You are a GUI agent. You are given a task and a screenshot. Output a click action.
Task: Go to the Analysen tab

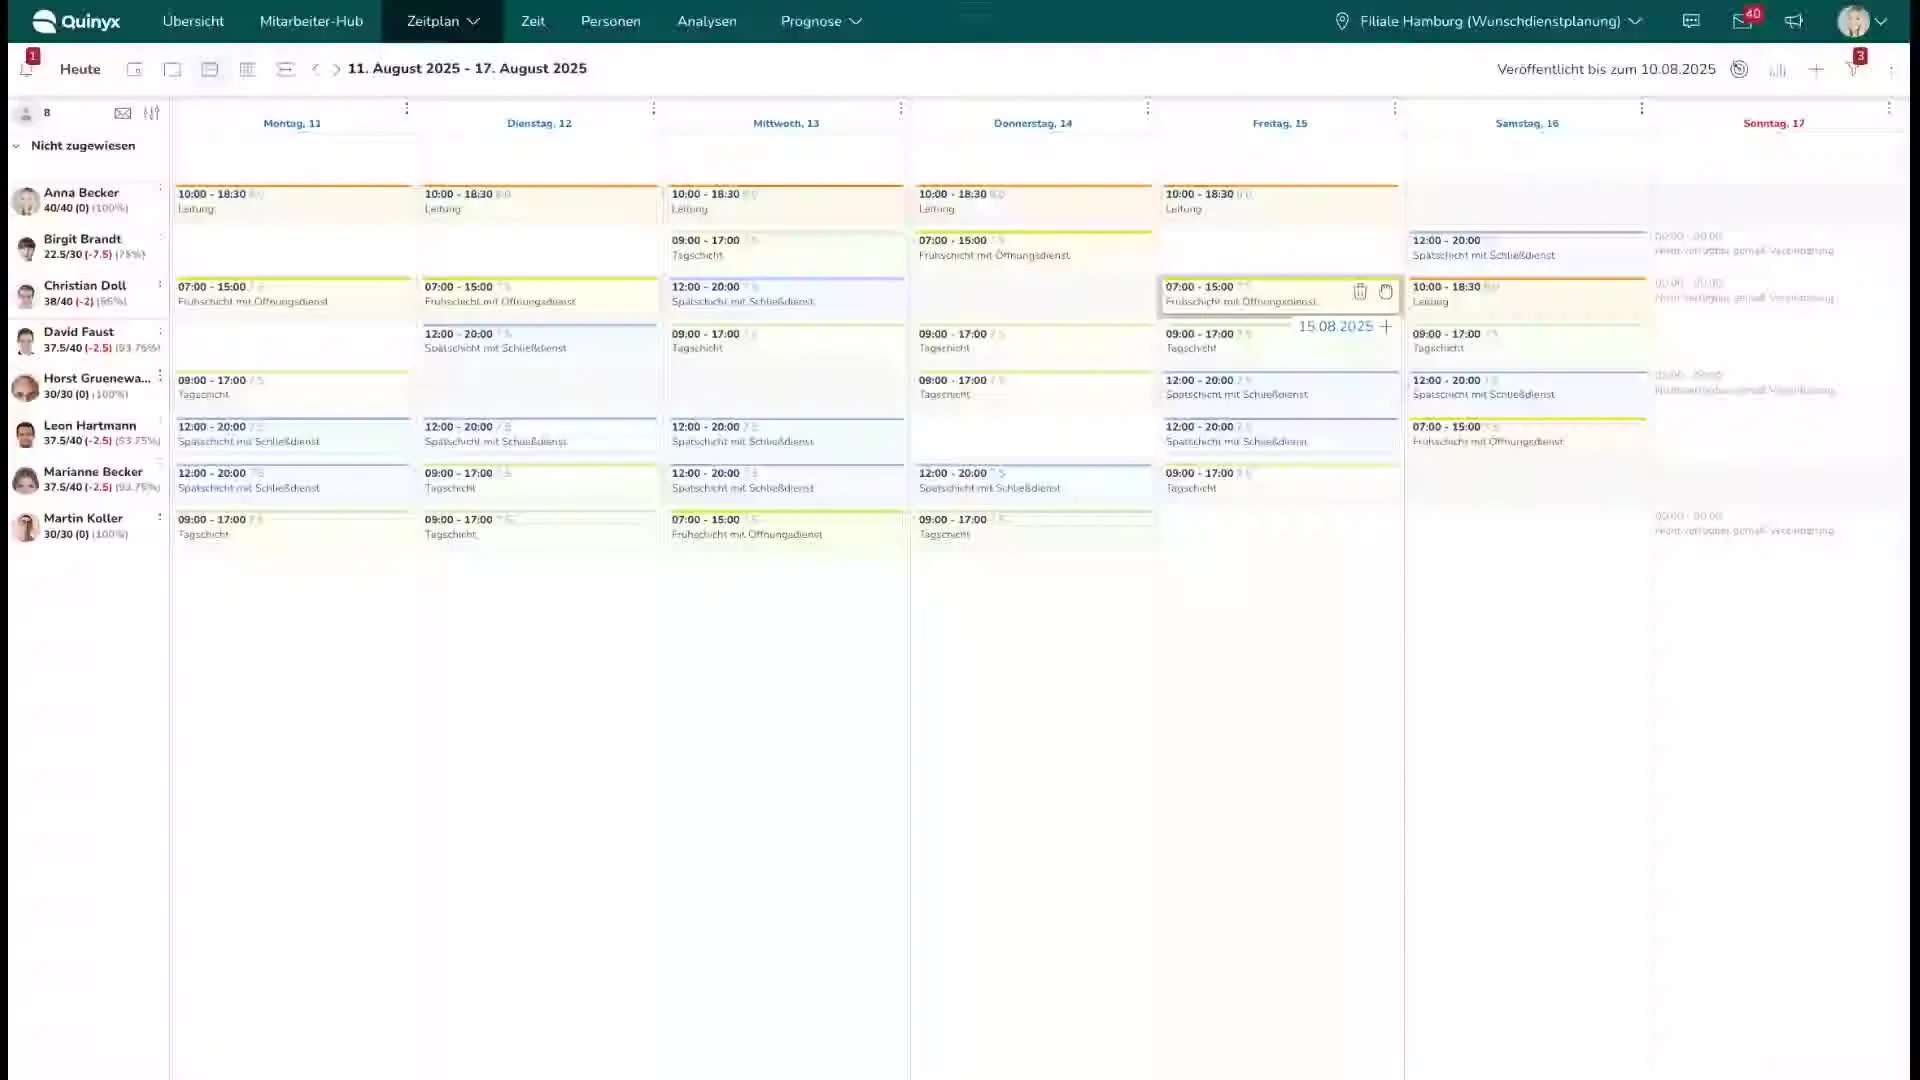tap(706, 21)
